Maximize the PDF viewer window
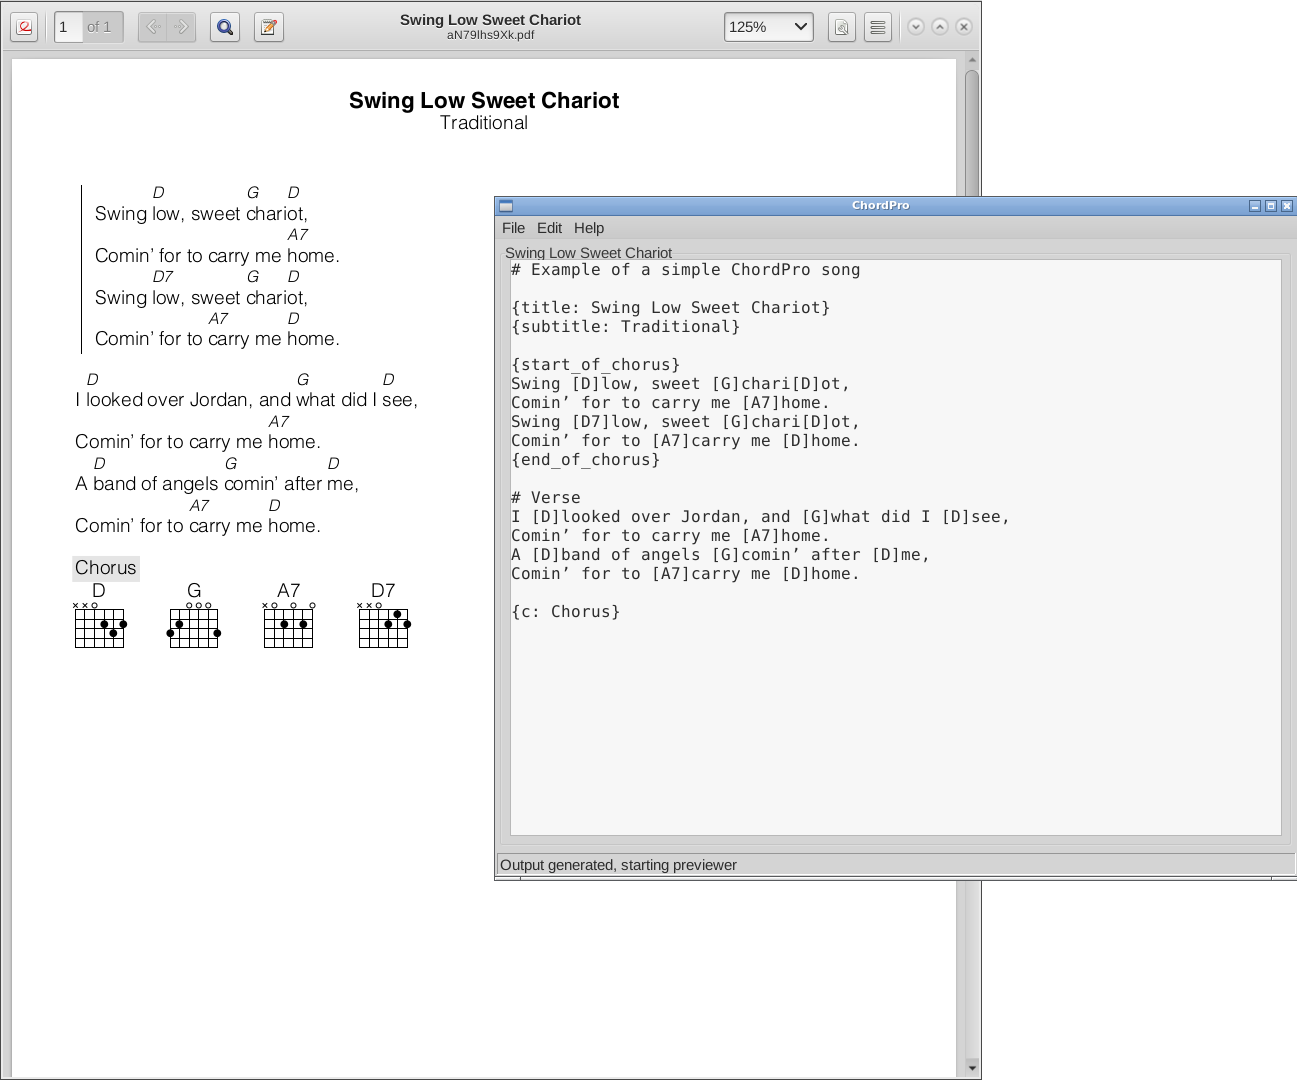 point(940,27)
